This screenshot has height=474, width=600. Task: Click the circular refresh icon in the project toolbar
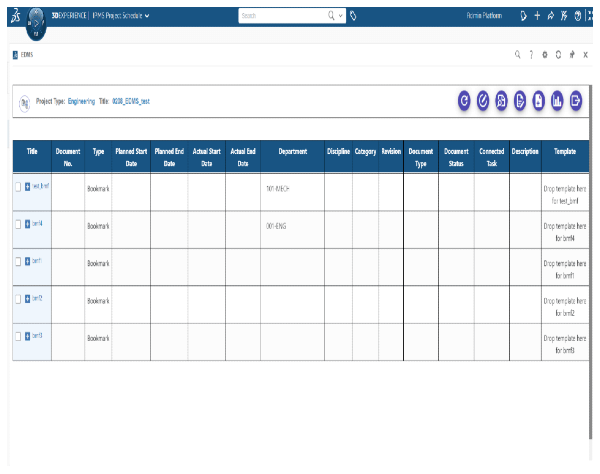point(465,99)
